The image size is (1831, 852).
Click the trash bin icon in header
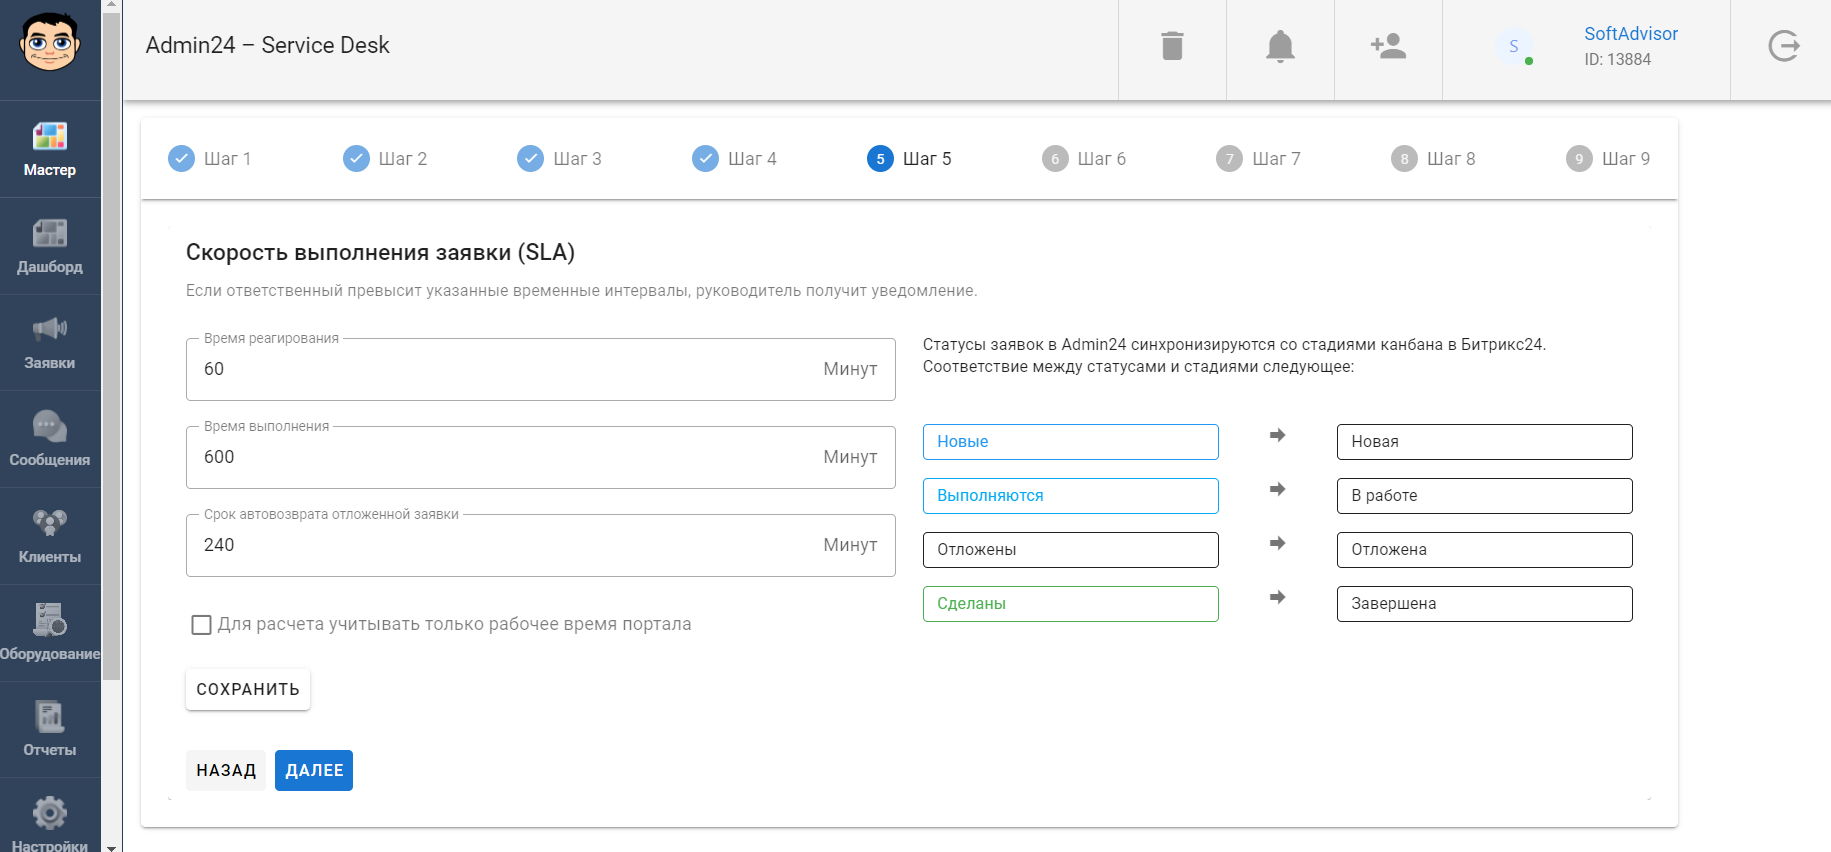coord(1172,46)
